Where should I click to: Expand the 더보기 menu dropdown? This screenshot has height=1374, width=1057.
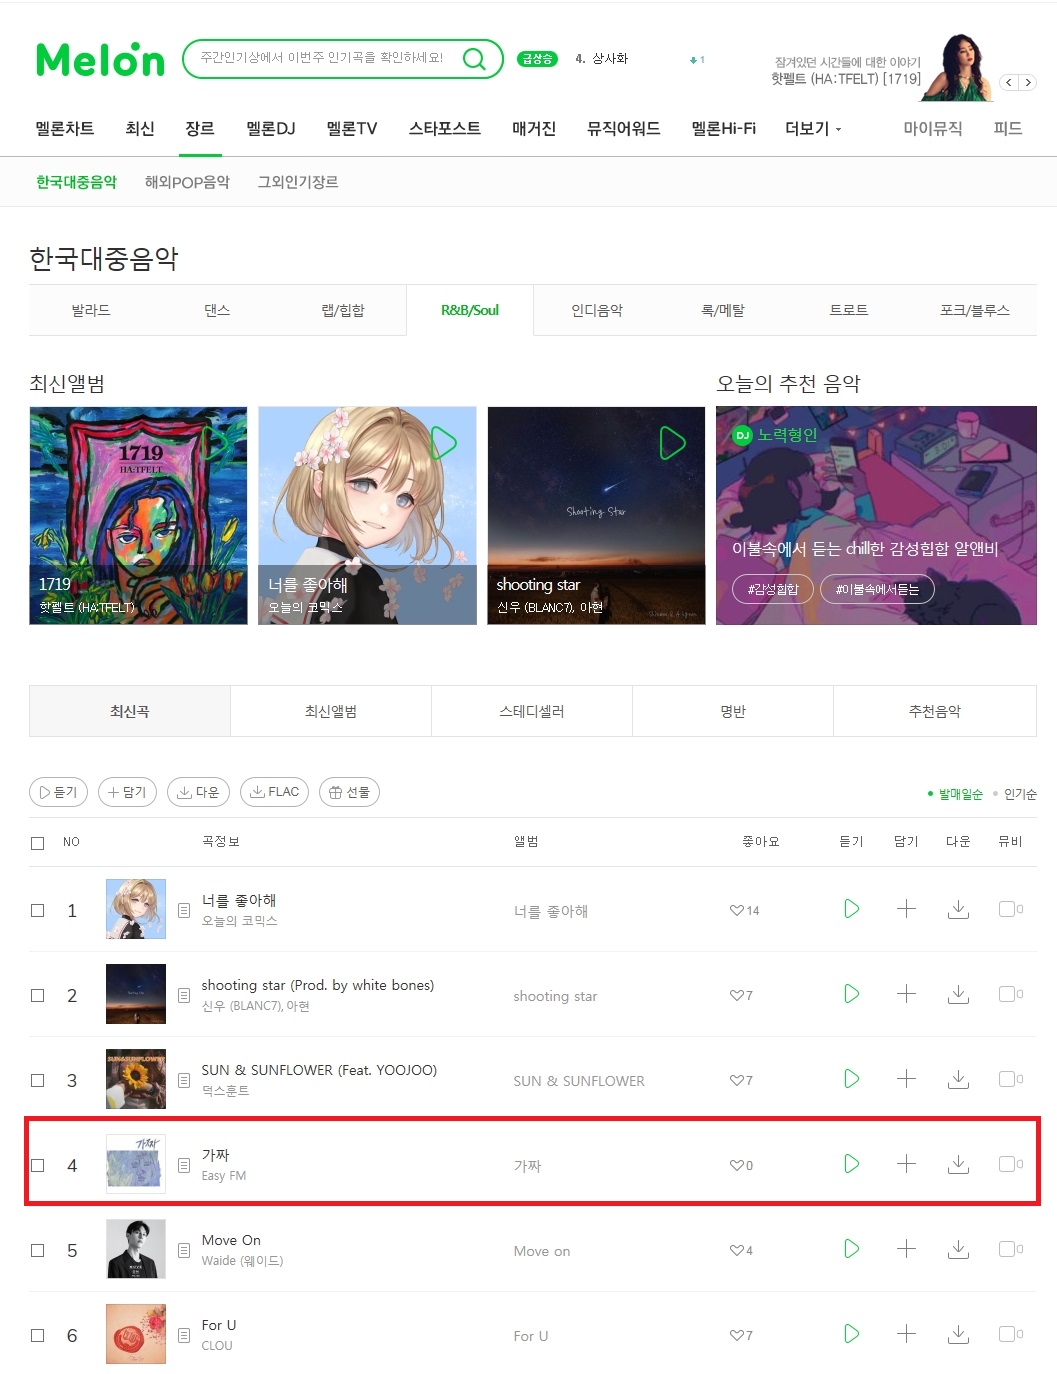pos(813,129)
